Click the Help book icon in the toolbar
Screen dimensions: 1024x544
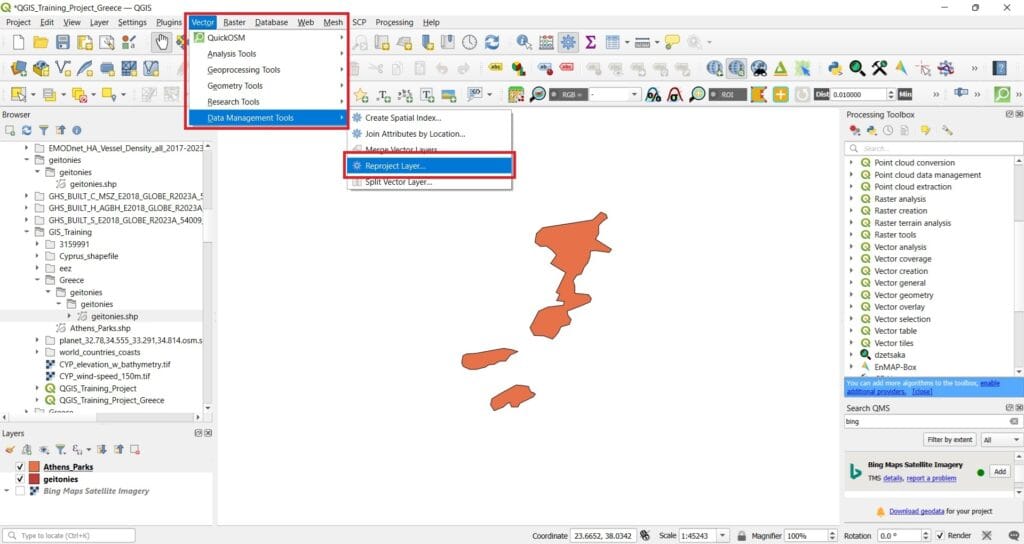point(999,68)
